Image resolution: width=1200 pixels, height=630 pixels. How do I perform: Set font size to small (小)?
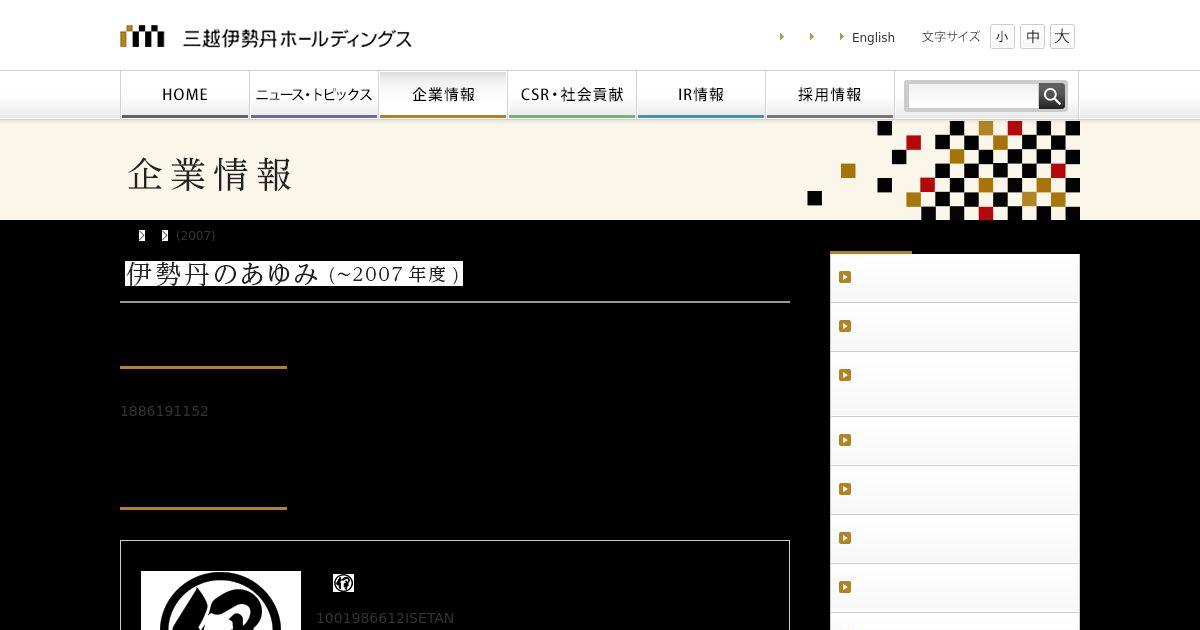1002,37
